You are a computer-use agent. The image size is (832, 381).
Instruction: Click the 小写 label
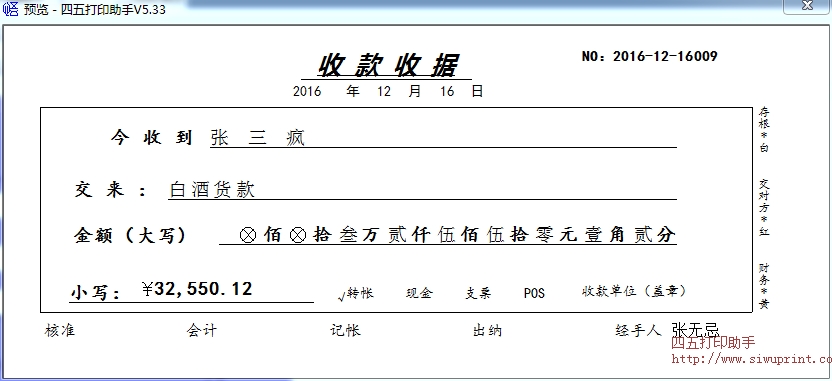pos(96,292)
